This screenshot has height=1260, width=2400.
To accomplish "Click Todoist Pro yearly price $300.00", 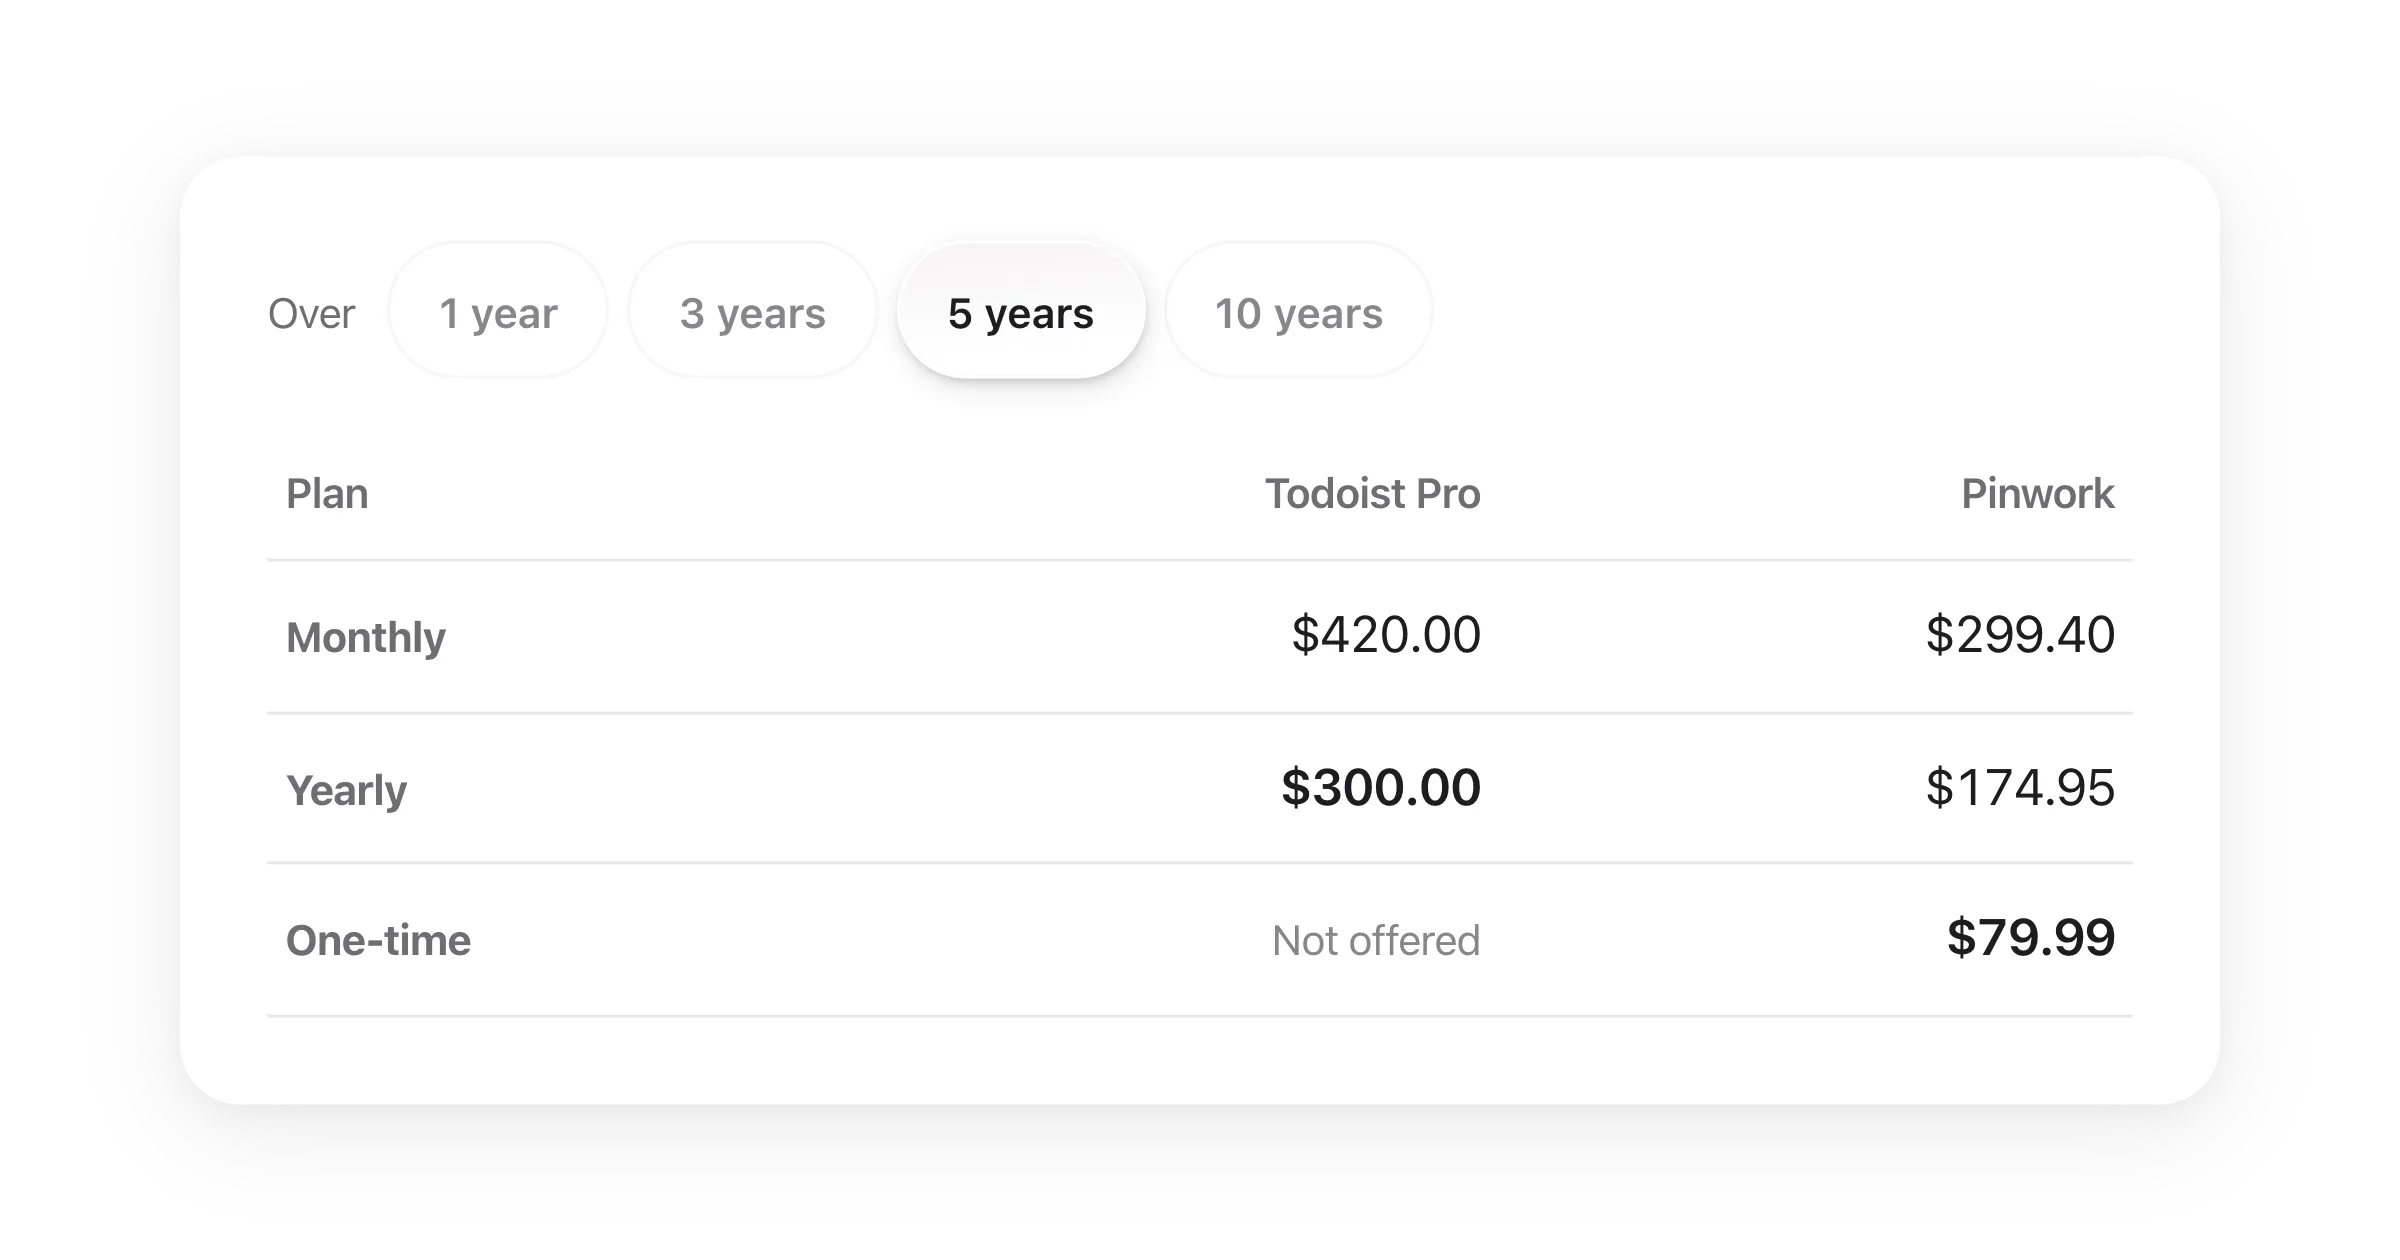I will click(x=1381, y=787).
